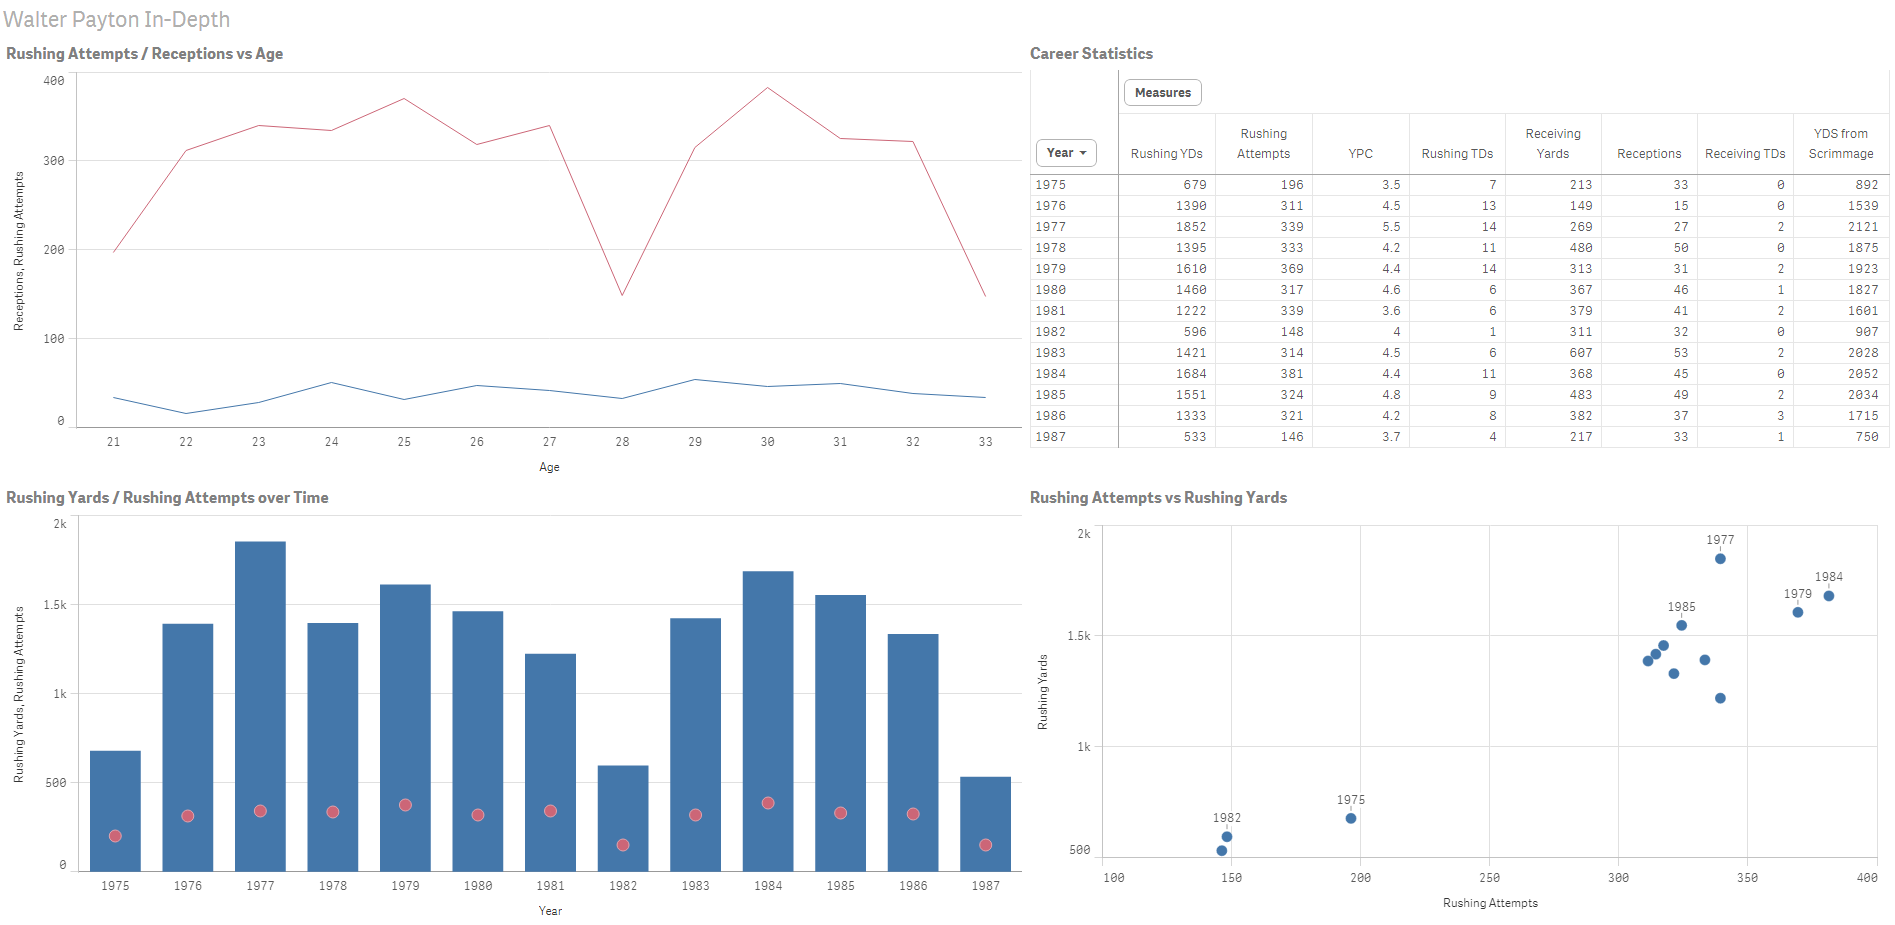Select the 1975 row in Career Statistics

1459,185
